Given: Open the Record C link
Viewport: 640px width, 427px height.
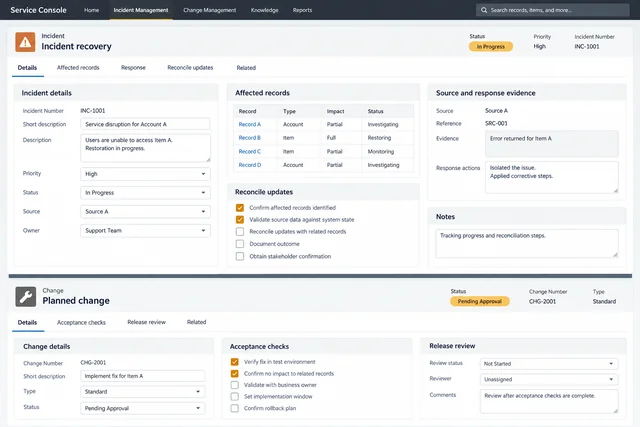Looking at the screenshot, I should (250, 151).
